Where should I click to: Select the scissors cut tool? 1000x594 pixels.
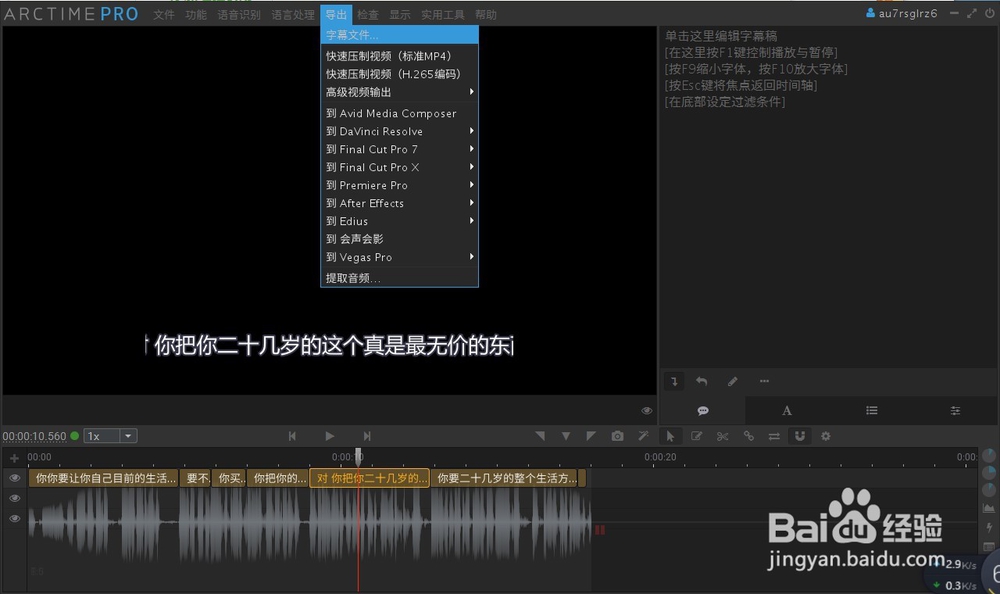pyautogui.click(x=722, y=436)
